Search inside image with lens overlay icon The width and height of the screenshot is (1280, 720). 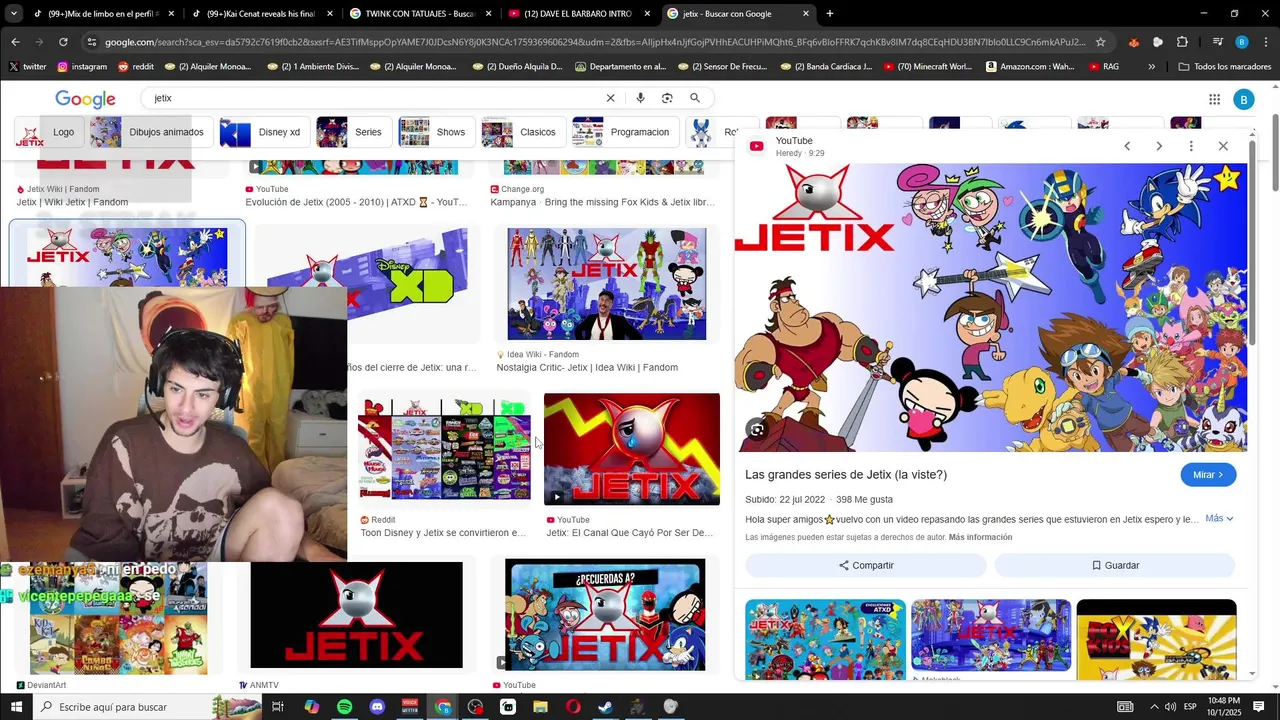coord(757,430)
